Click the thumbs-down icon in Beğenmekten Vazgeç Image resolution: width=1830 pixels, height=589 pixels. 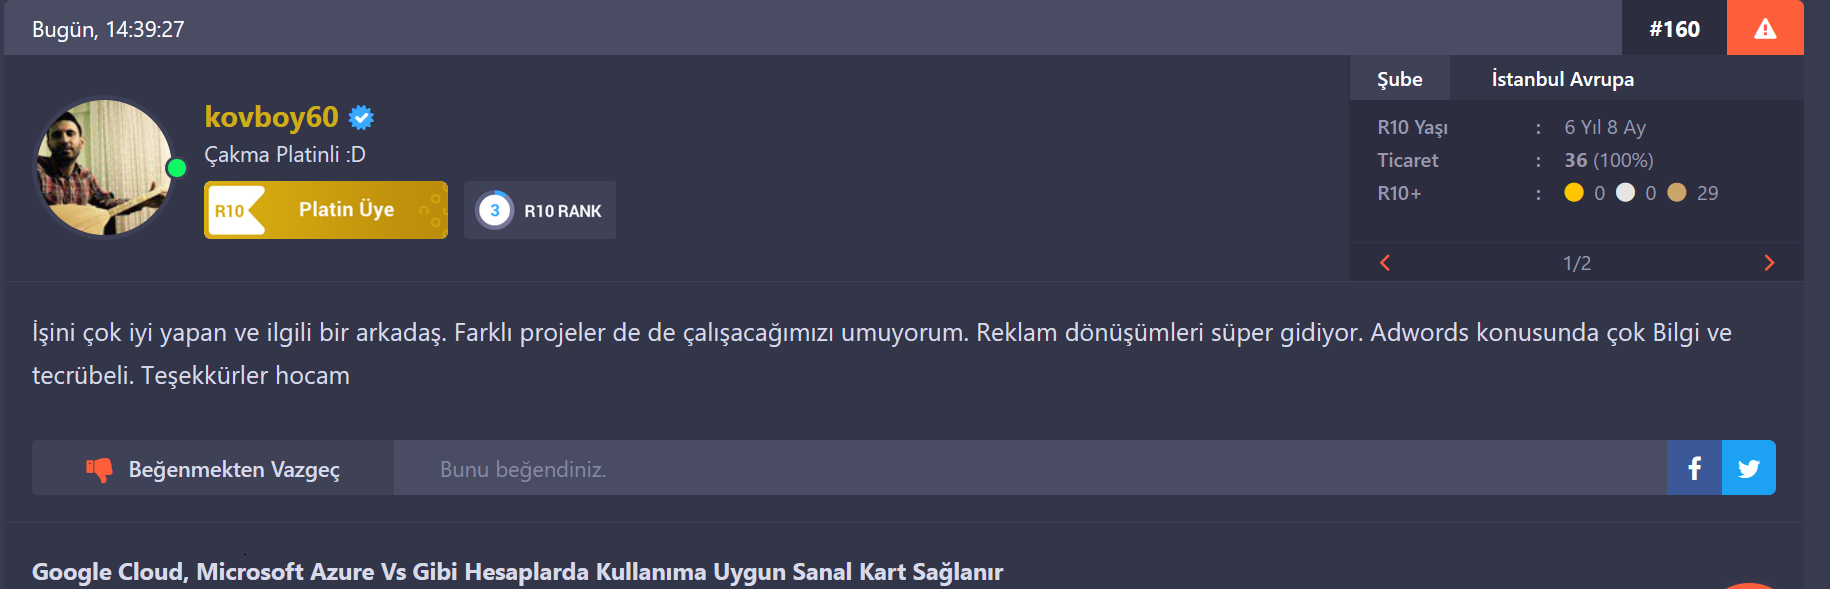pos(99,469)
